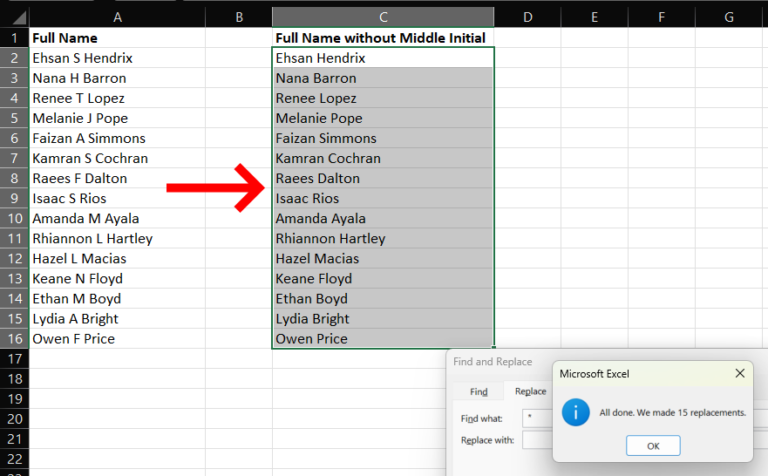Screen dimensions: 768x476
Task: Select row 8 header
Action: coord(15,178)
